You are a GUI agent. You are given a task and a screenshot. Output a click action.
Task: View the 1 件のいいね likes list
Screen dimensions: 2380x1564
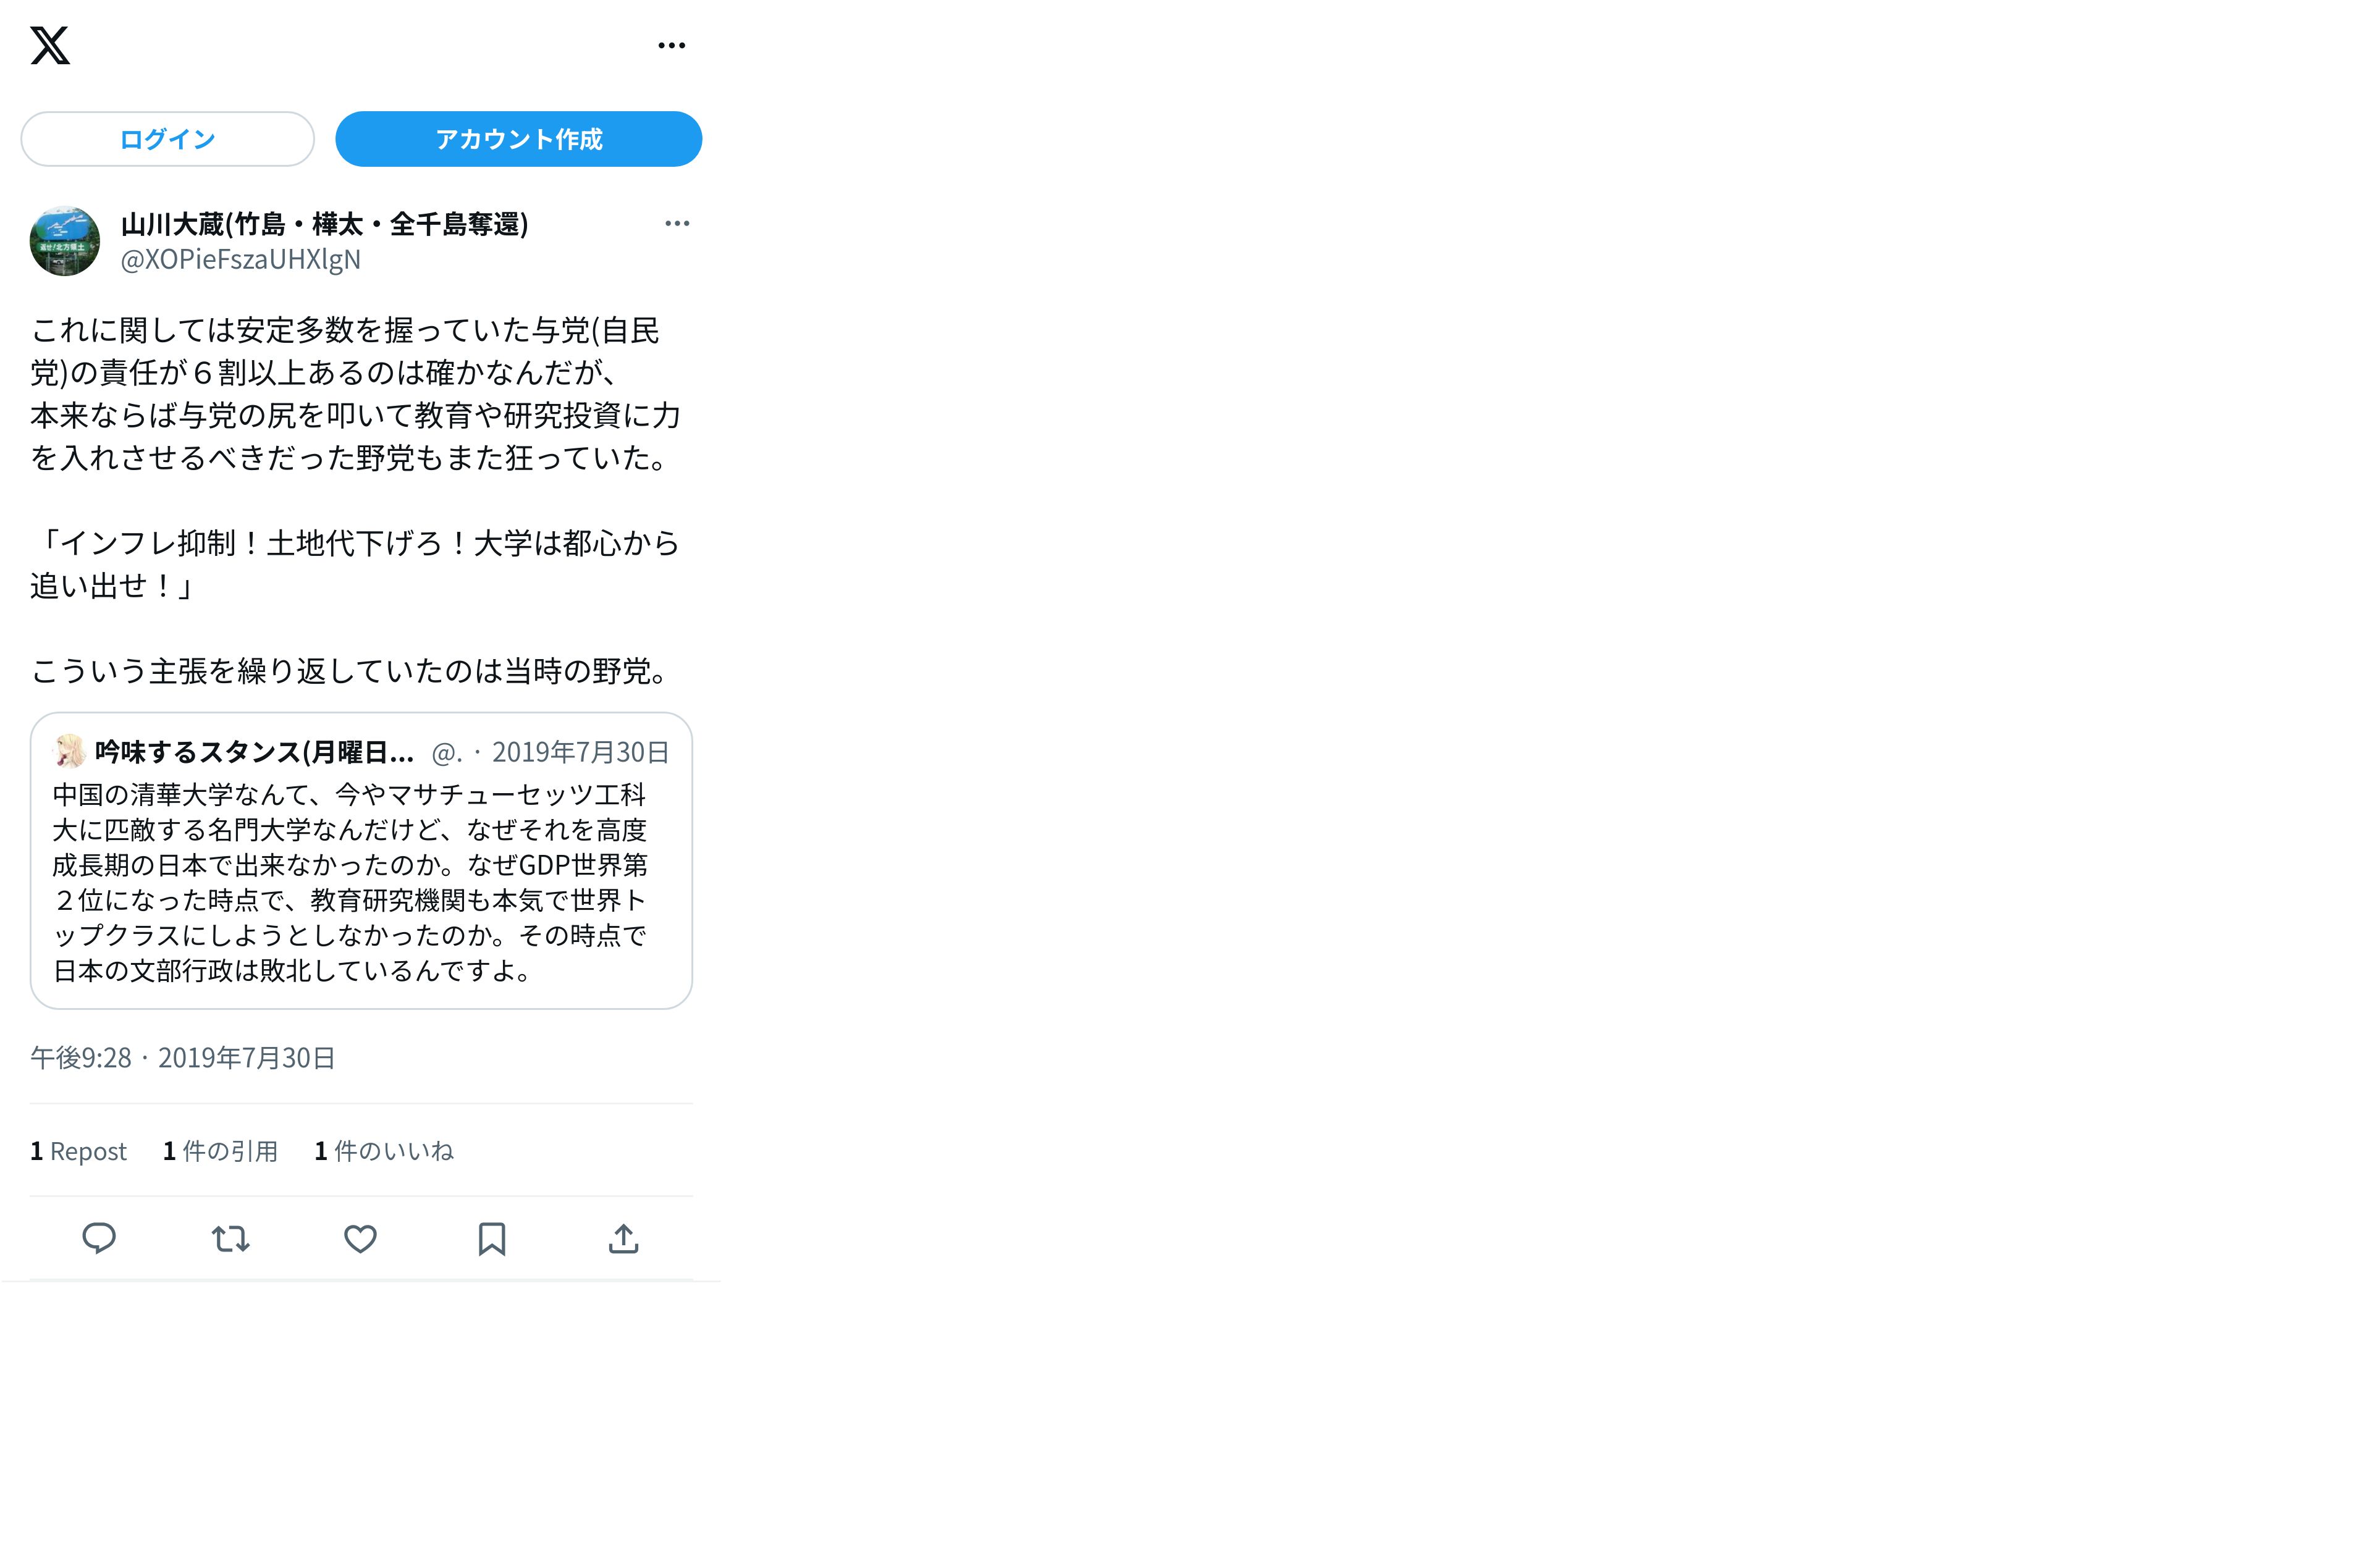pyautogui.click(x=384, y=1151)
